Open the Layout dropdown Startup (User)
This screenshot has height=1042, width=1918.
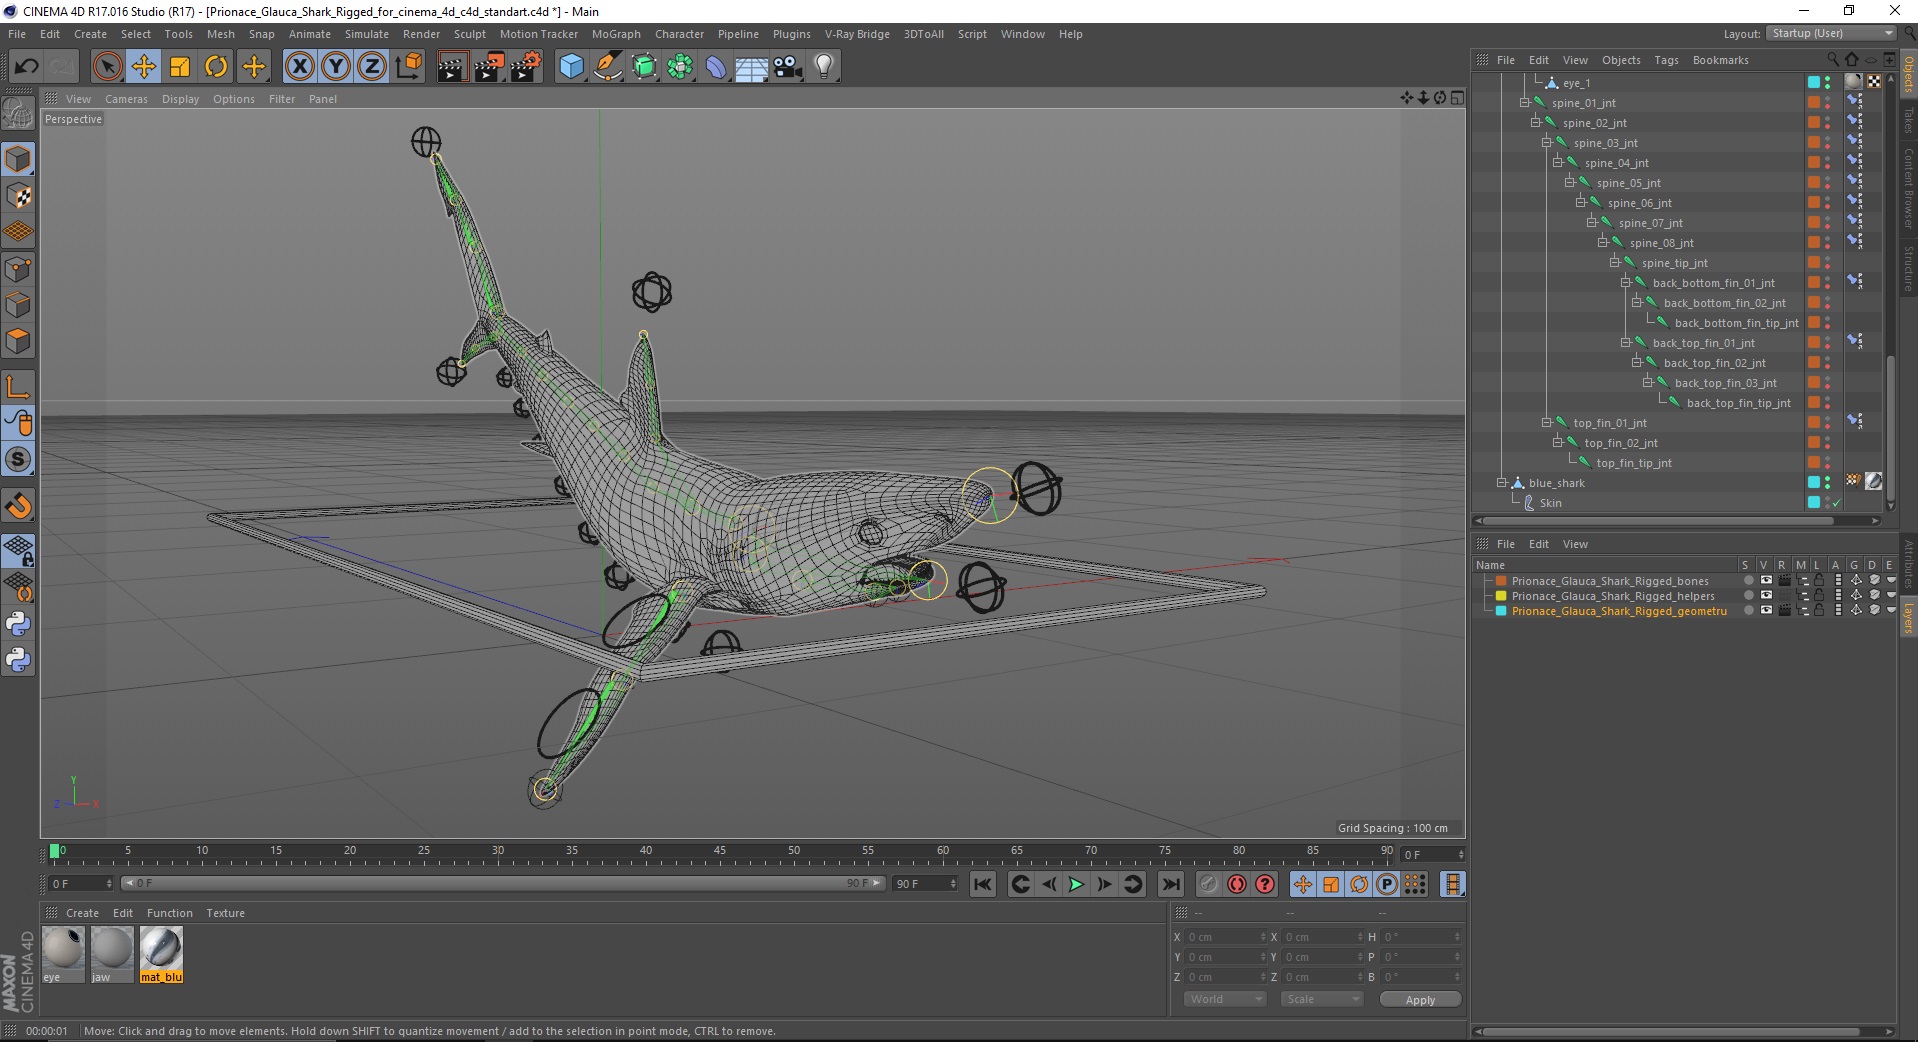pos(1830,33)
